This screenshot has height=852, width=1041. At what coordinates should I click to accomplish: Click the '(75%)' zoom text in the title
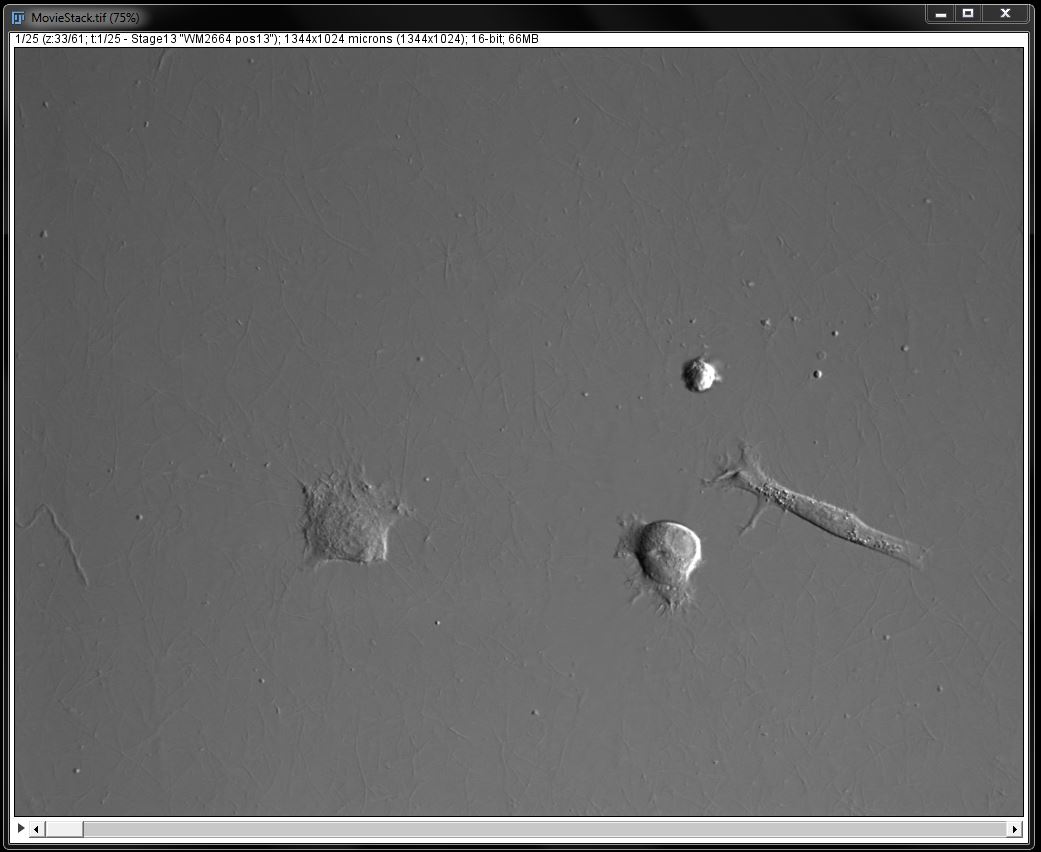tap(124, 18)
